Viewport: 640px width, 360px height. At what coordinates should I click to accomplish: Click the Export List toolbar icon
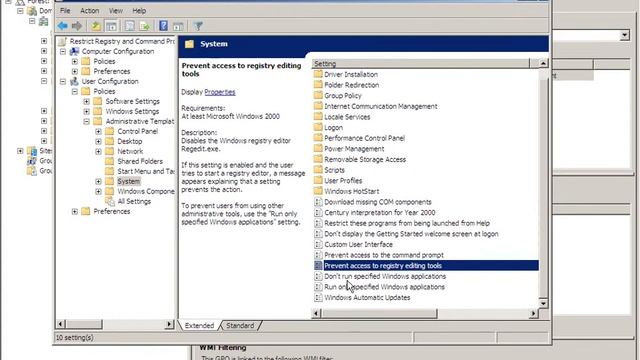(x=144, y=26)
